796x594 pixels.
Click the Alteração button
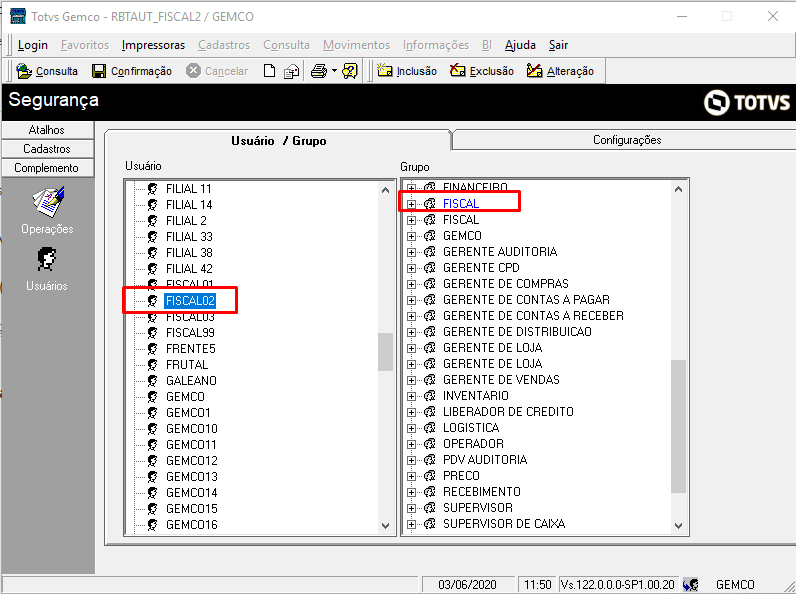[560, 71]
